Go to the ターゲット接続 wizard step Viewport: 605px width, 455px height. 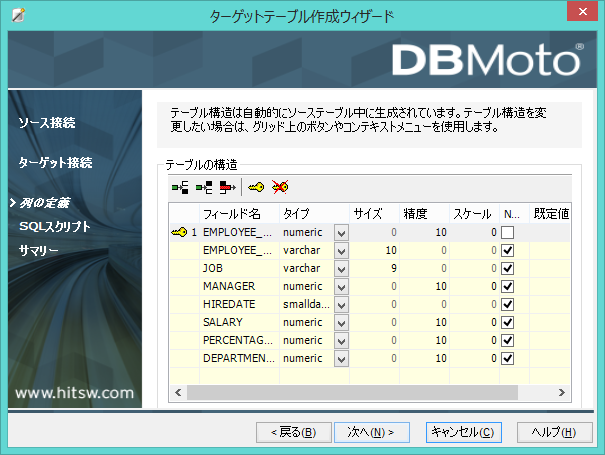pos(56,162)
